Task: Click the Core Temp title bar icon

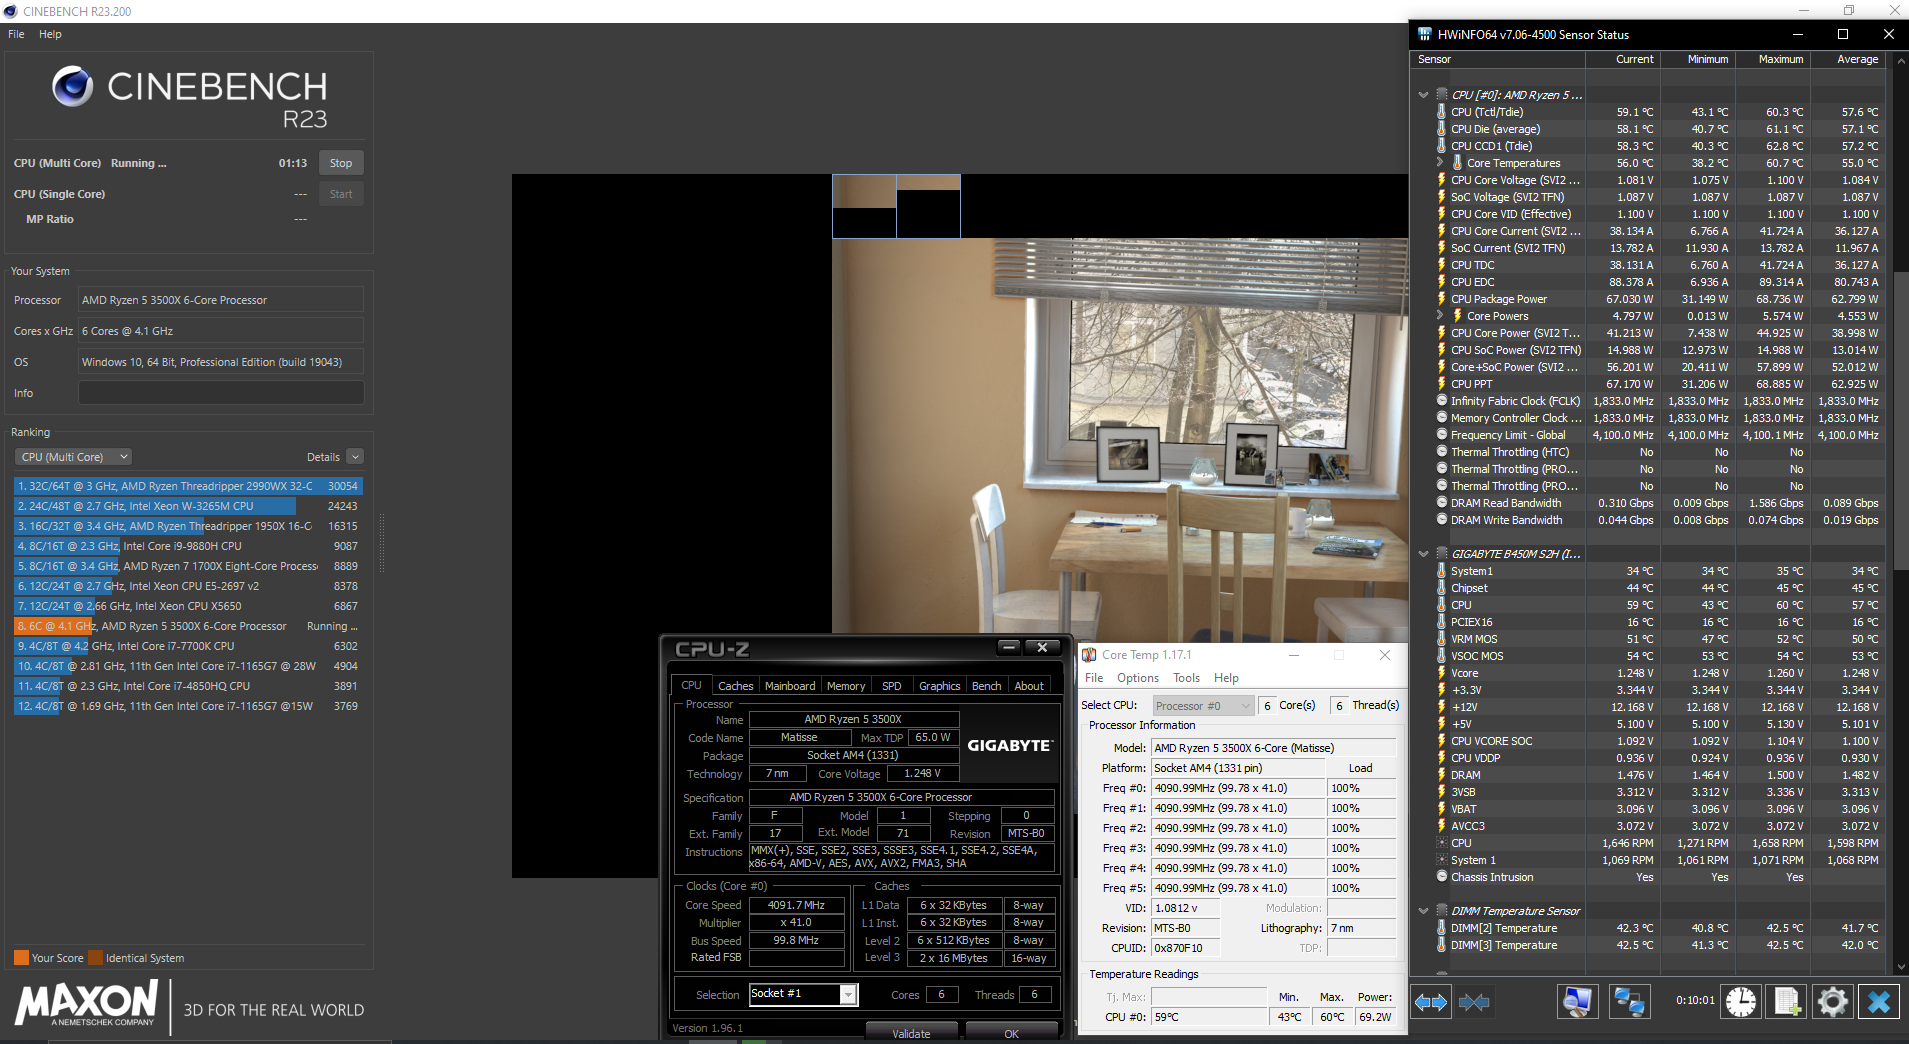Action: pos(1089,655)
